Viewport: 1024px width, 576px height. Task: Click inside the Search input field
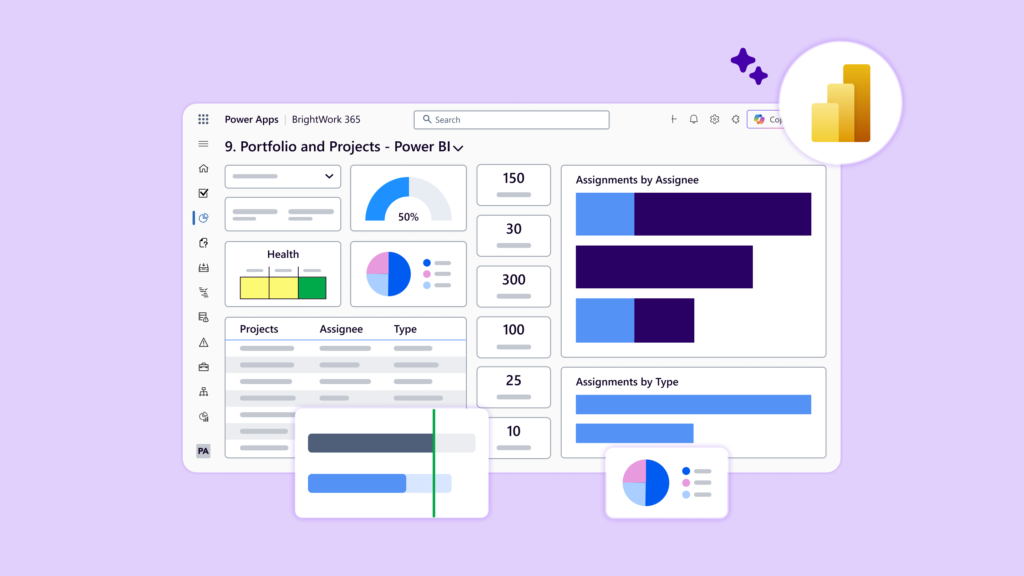click(511, 119)
